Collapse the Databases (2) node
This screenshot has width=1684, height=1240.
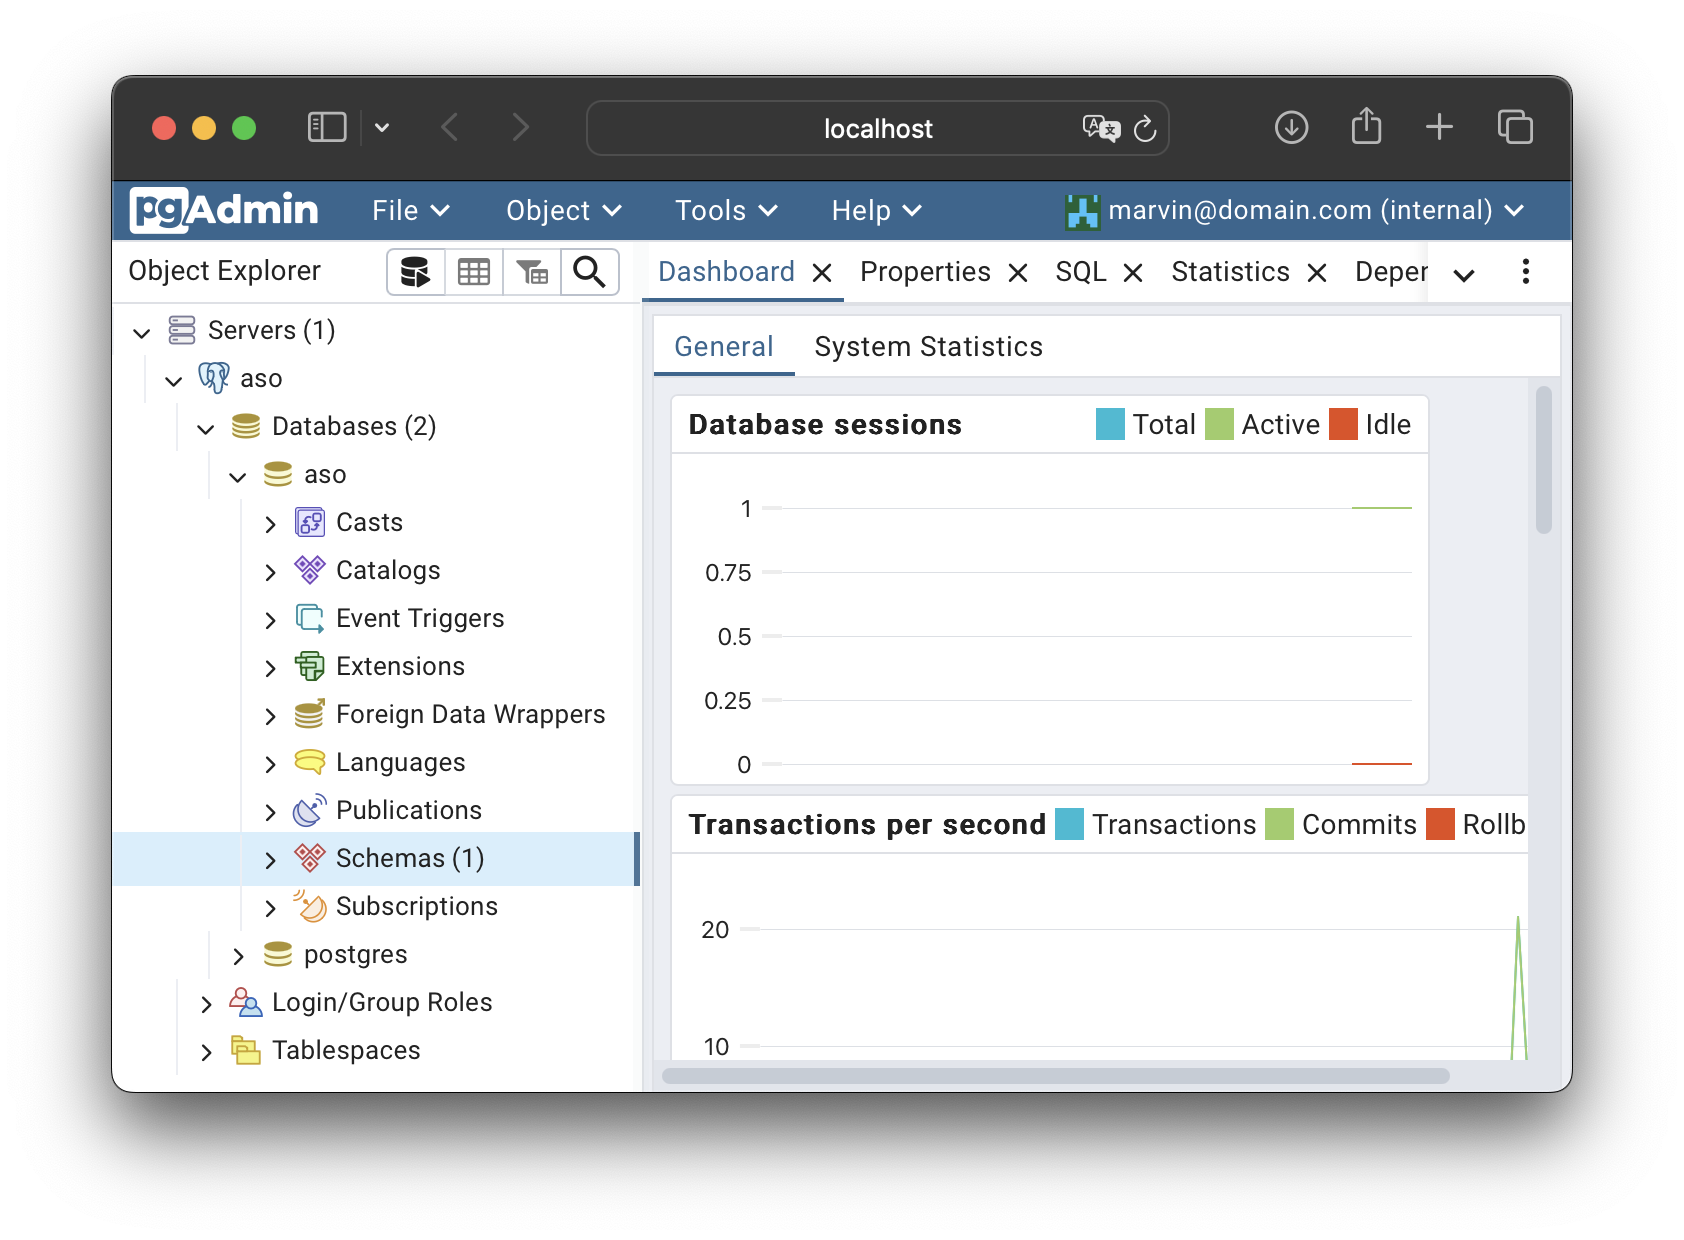206,428
